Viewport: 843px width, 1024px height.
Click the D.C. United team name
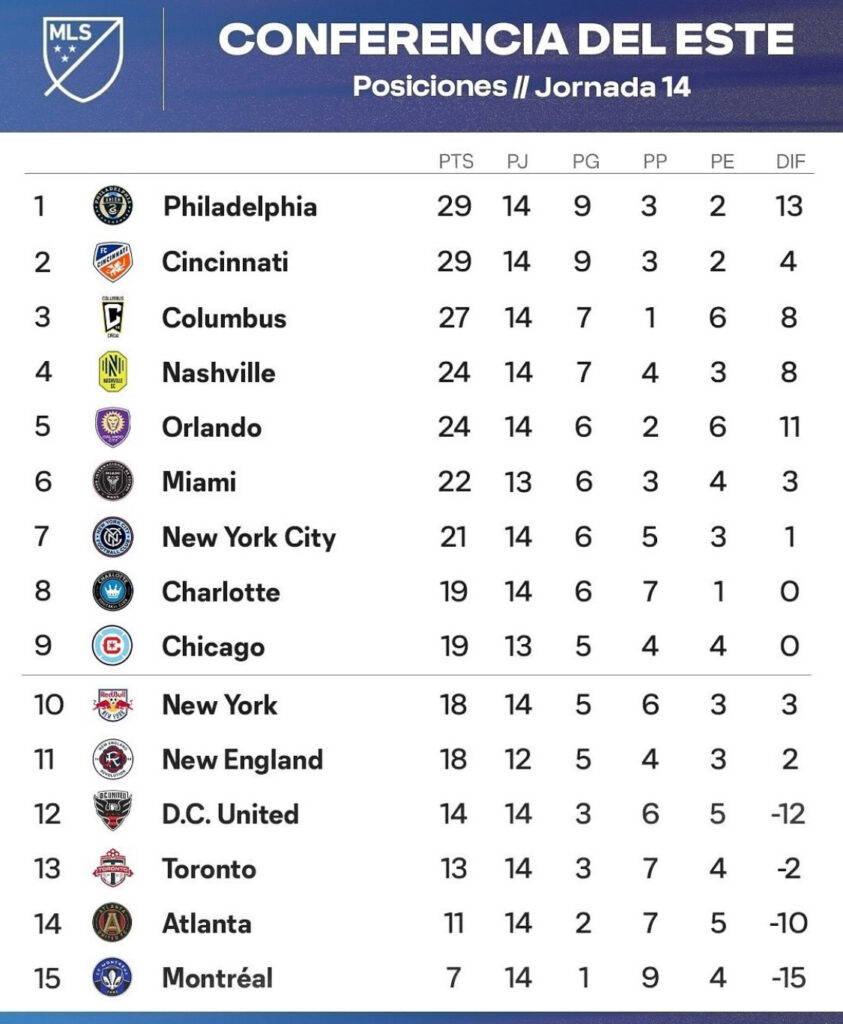(x=231, y=814)
